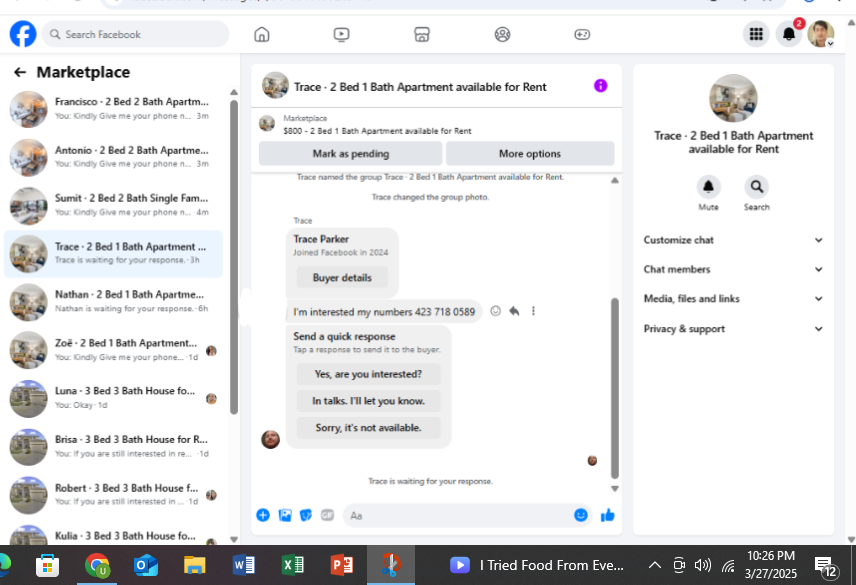Open more actions plus icon in composer
The image size is (856, 585).
pos(263,515)
